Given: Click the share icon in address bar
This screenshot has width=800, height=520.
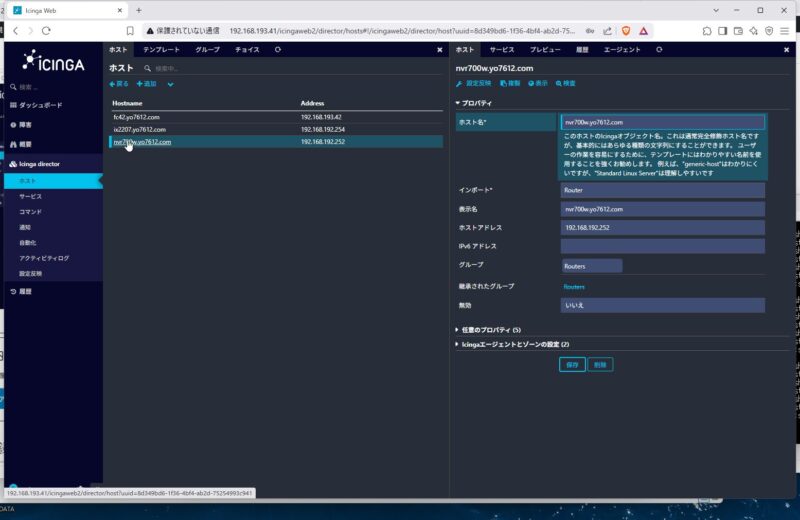Looking at the screenshot, I should pyautogui.click(x=607, y=31).
